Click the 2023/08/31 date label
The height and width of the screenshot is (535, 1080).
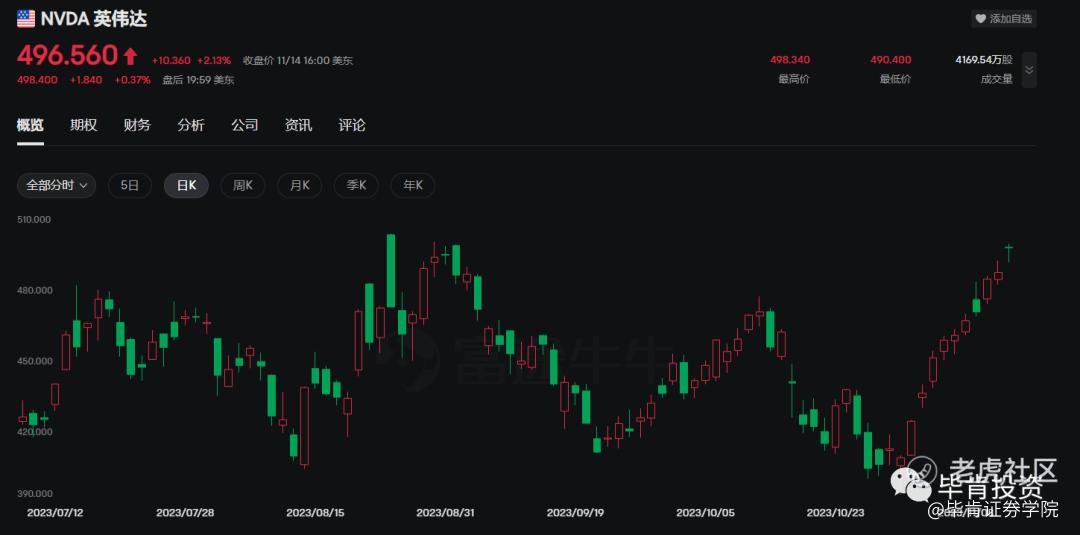tap(445, 513)
